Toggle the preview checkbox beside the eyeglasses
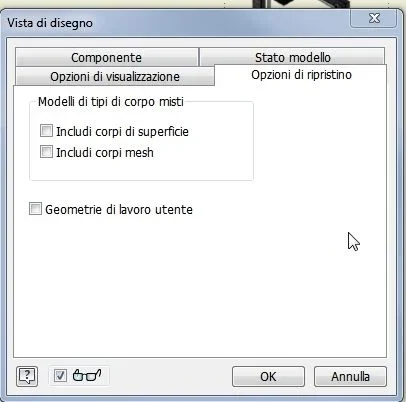 (60, 376)
